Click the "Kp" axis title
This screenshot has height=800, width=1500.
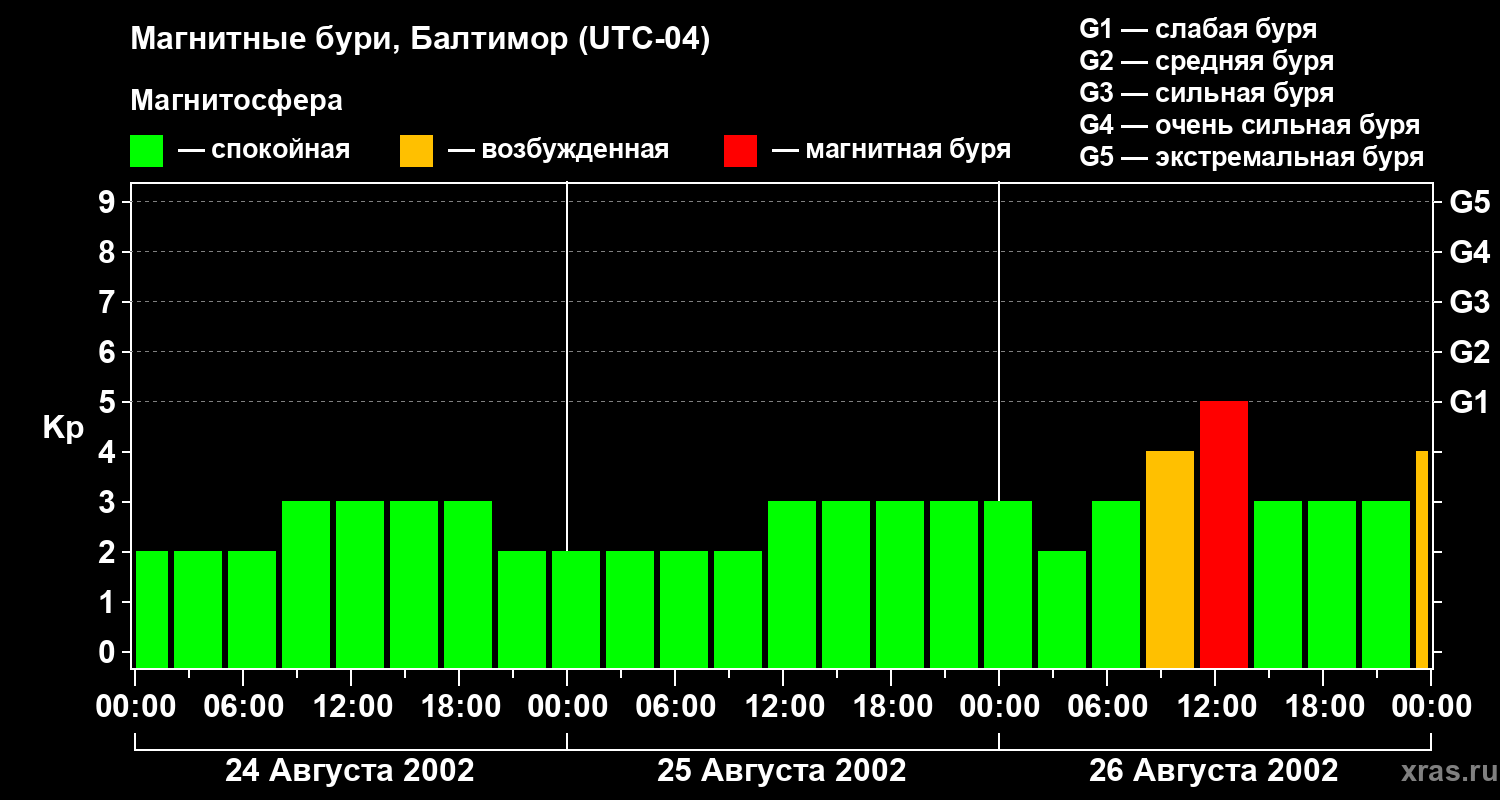click(63, 428)
